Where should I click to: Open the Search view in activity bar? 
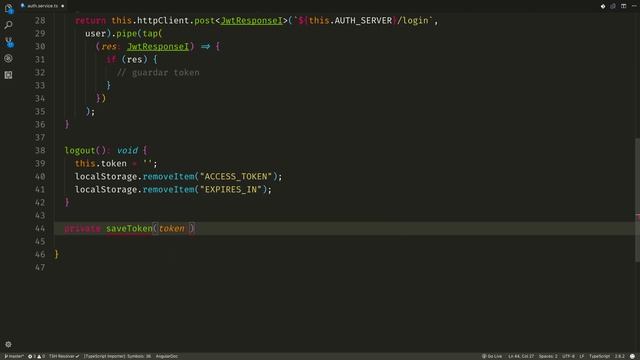click(x=8, y=25)
